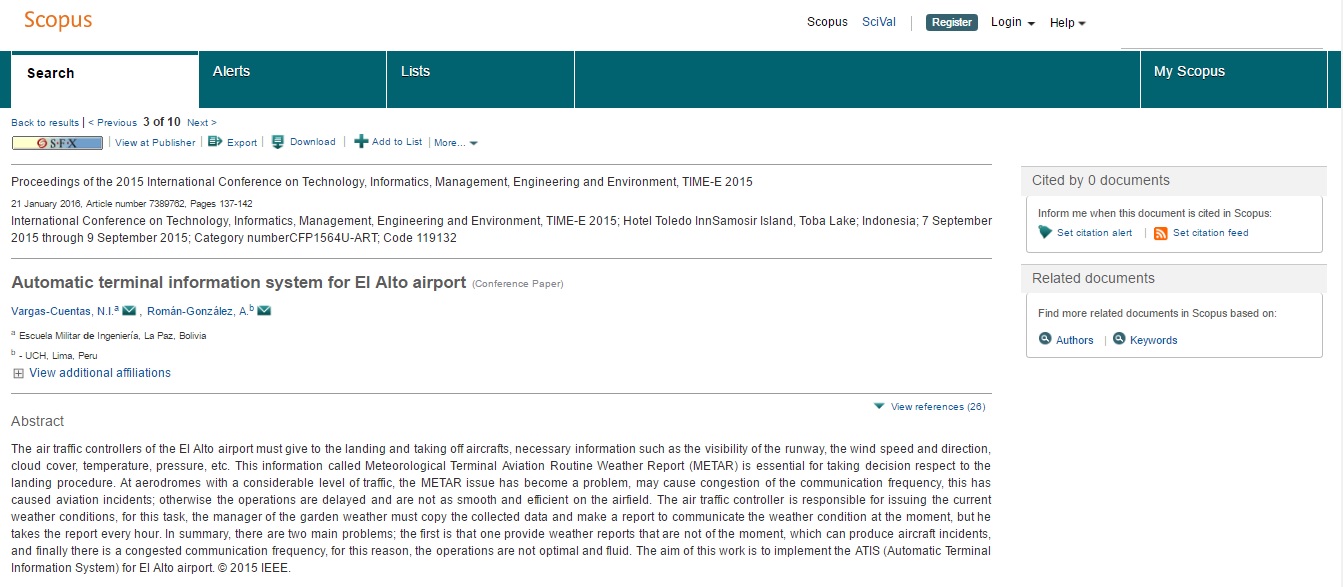The image size is (1343, 587).
Task: Email author Román-González via envelope icon
Action: click(264, 311)
